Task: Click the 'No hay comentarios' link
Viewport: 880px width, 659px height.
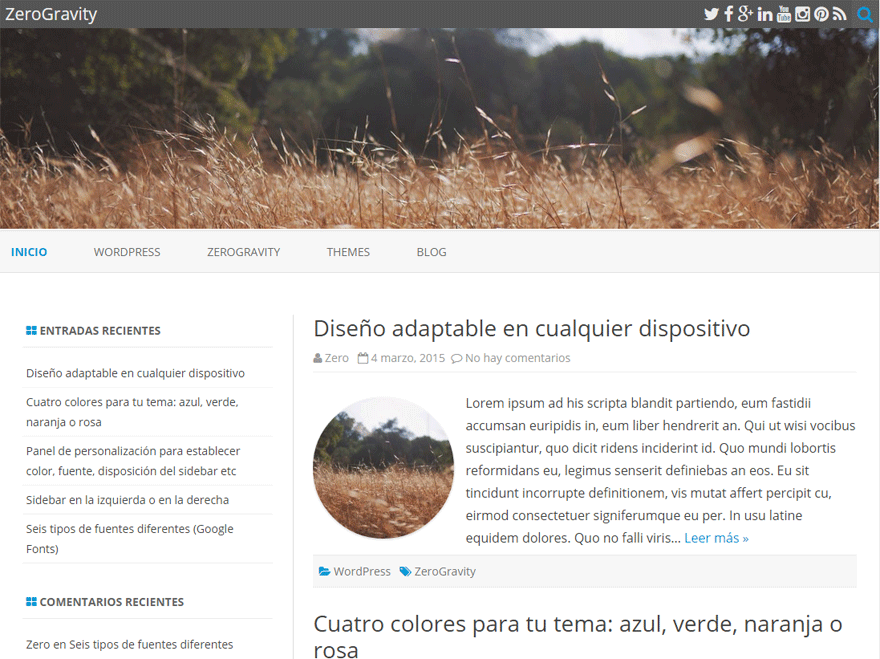Action: click(517, 358)
